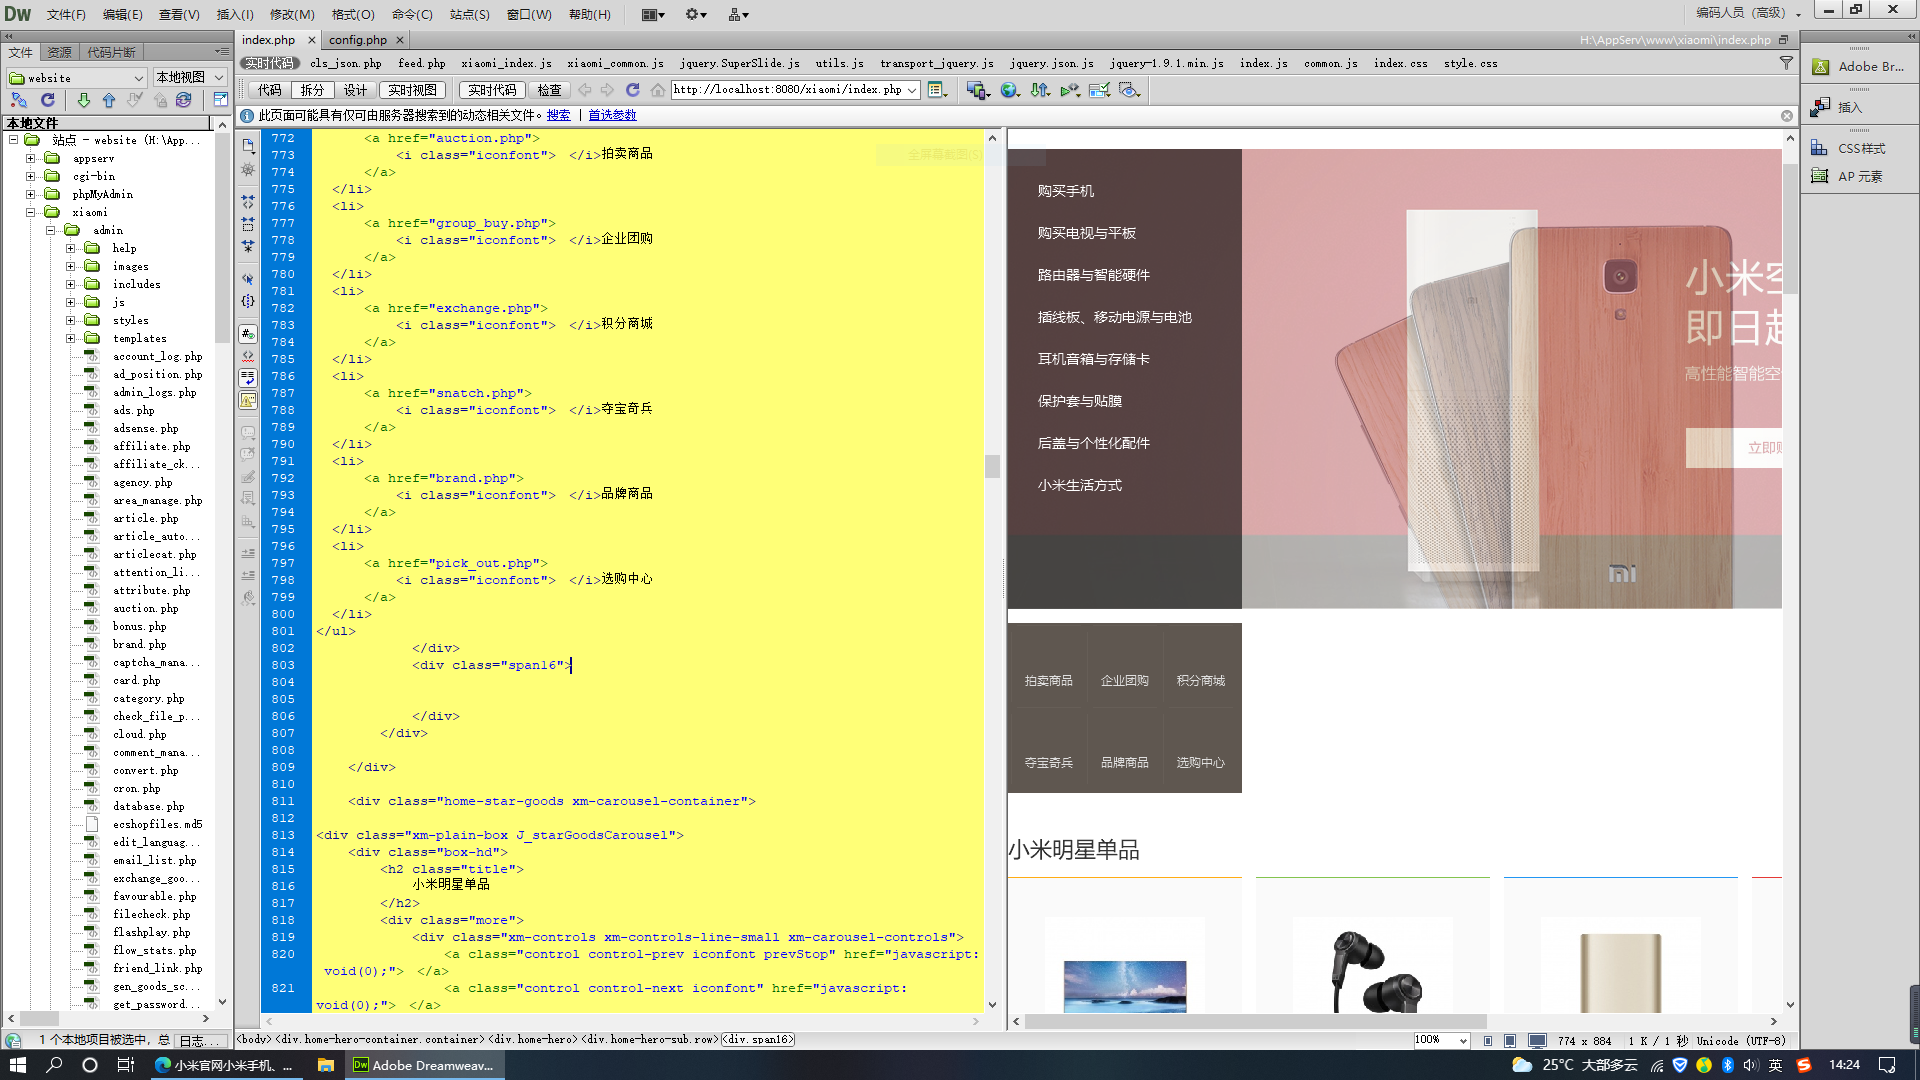This screenshot has height=1080, width=1920.
Task: Expand the templates folder in file tree
Action: point(70,338)
